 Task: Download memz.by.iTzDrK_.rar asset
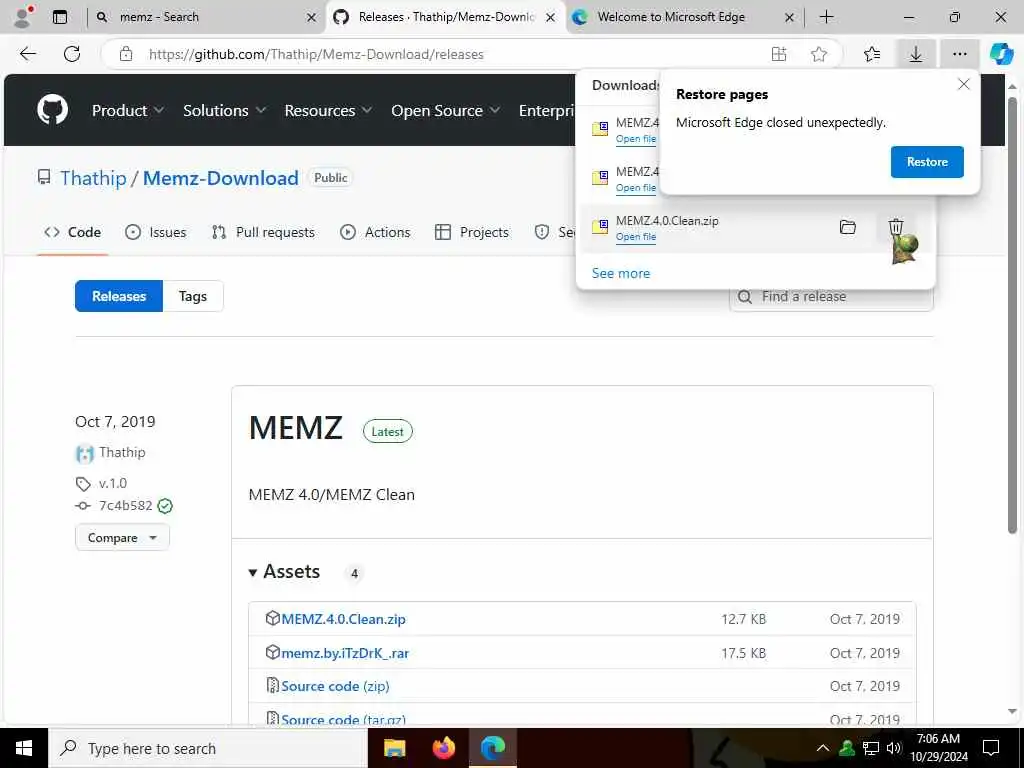pos(345,653)
